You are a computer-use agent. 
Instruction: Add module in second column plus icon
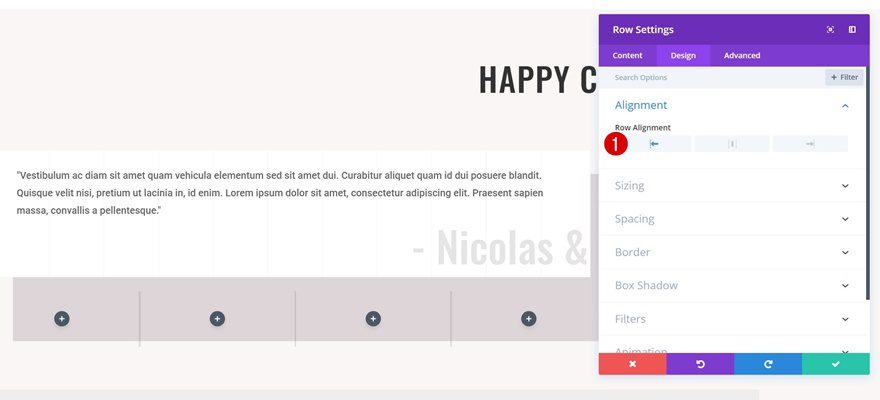coord(217,319)
